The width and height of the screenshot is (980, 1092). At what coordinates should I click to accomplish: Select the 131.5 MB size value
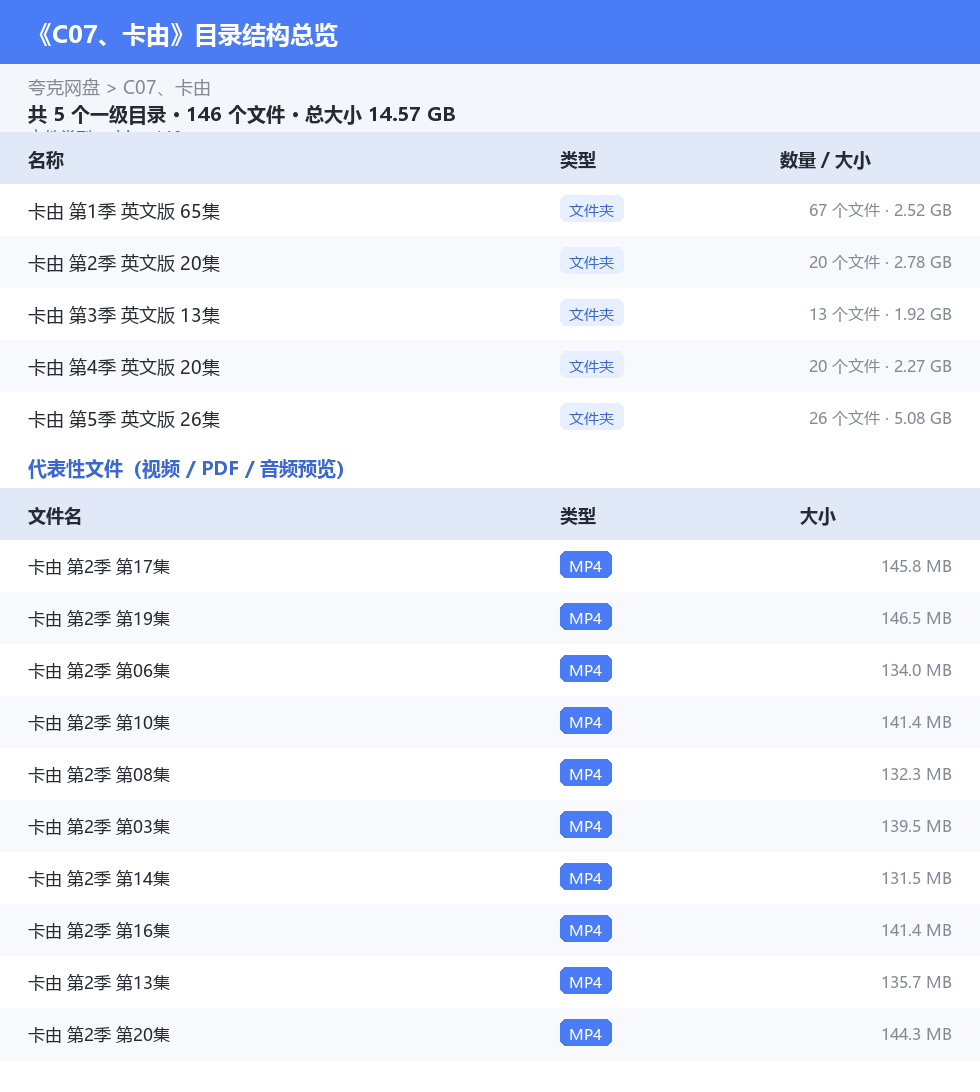click(x=916, y=878)
